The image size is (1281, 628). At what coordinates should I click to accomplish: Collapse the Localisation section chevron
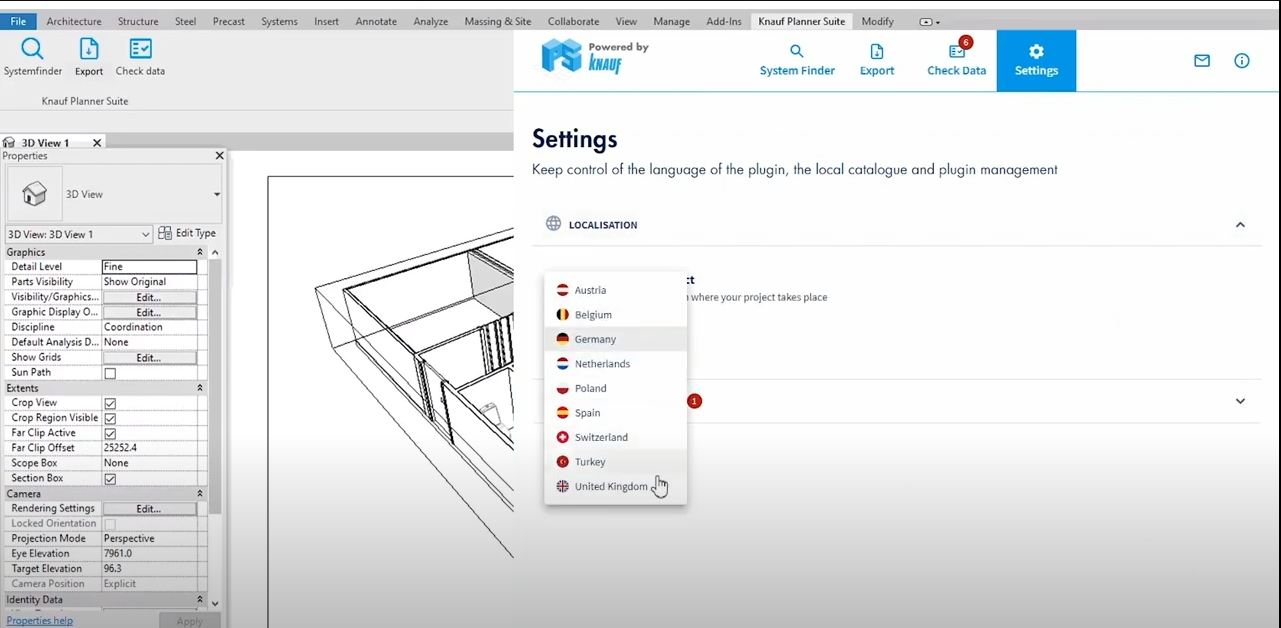tap(1240, 225)
